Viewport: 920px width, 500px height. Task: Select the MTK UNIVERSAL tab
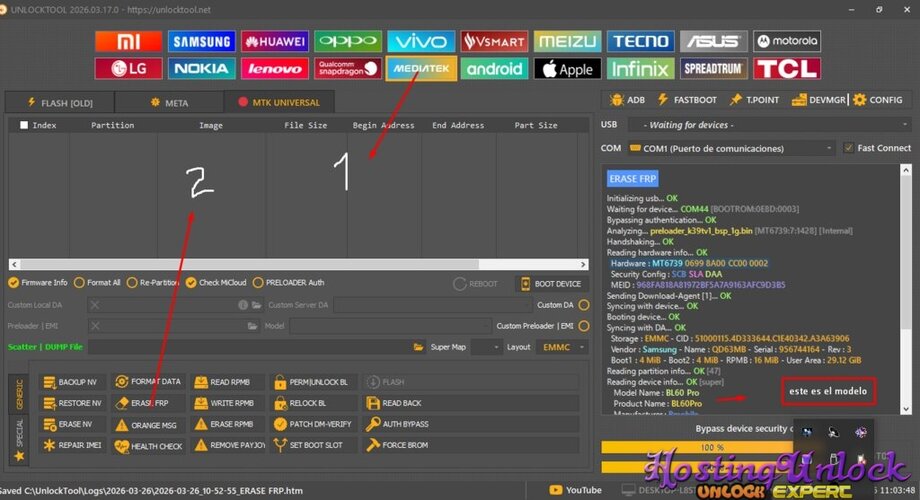(x=279, y=102)
